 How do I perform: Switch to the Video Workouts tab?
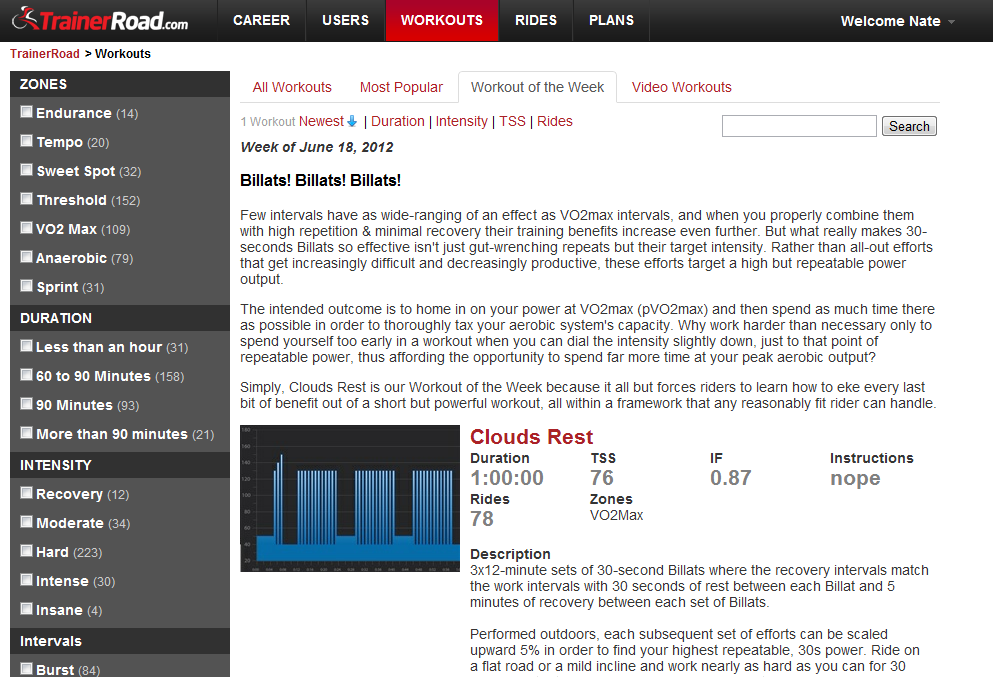pyautogui.click(x=681, y=87)
